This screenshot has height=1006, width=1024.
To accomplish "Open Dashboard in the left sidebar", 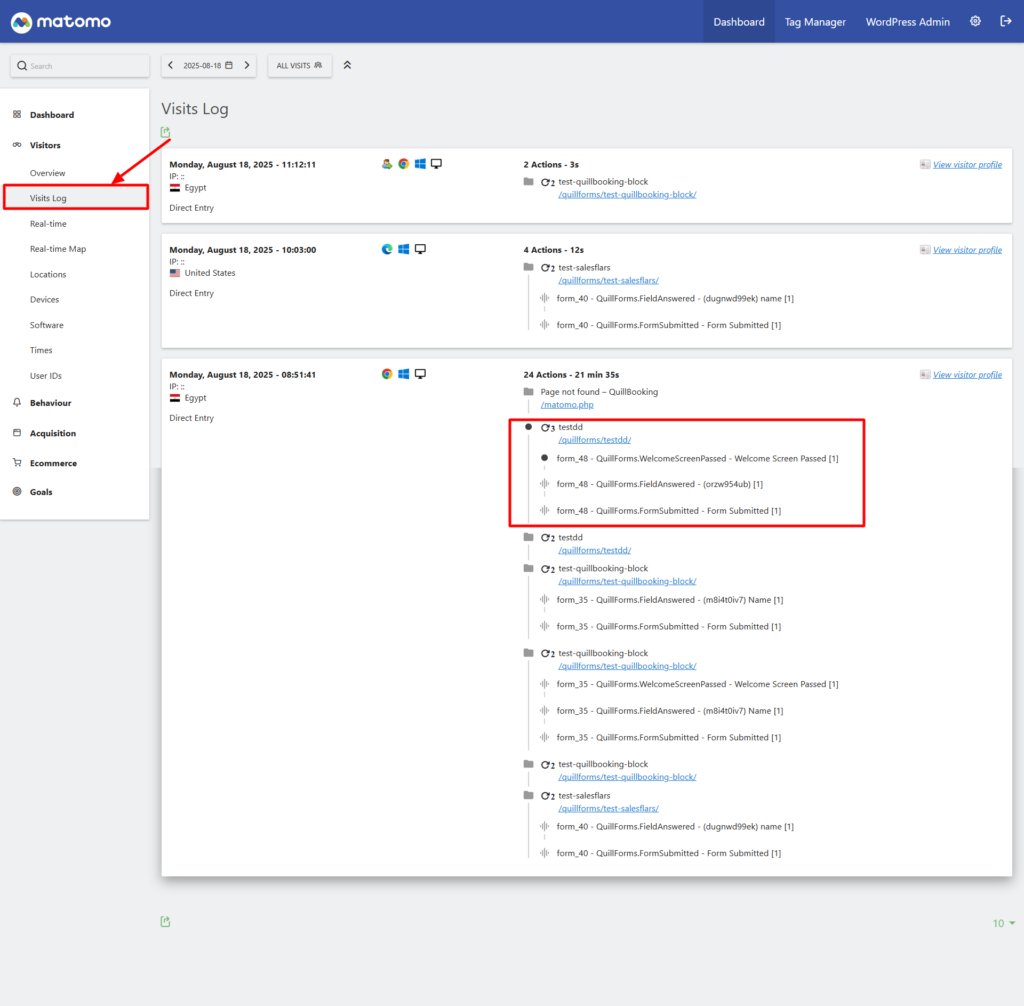I will click(52, 115).
